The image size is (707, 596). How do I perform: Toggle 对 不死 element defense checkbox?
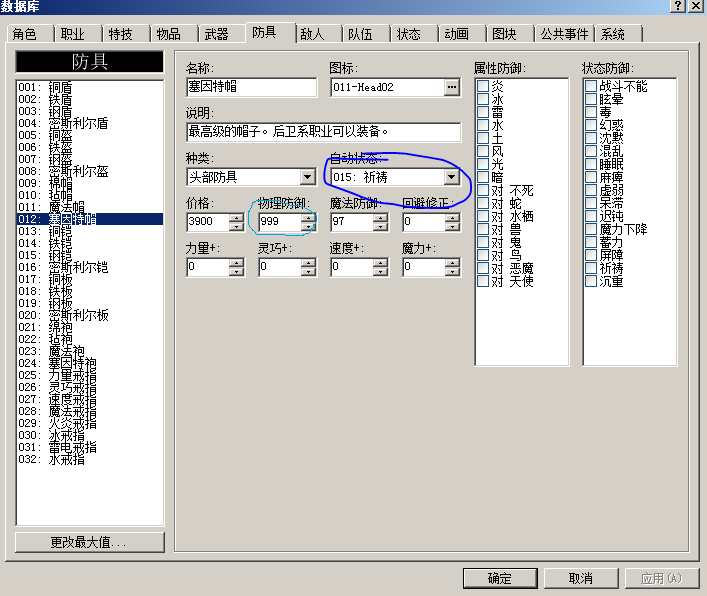[x=483, y=190]
